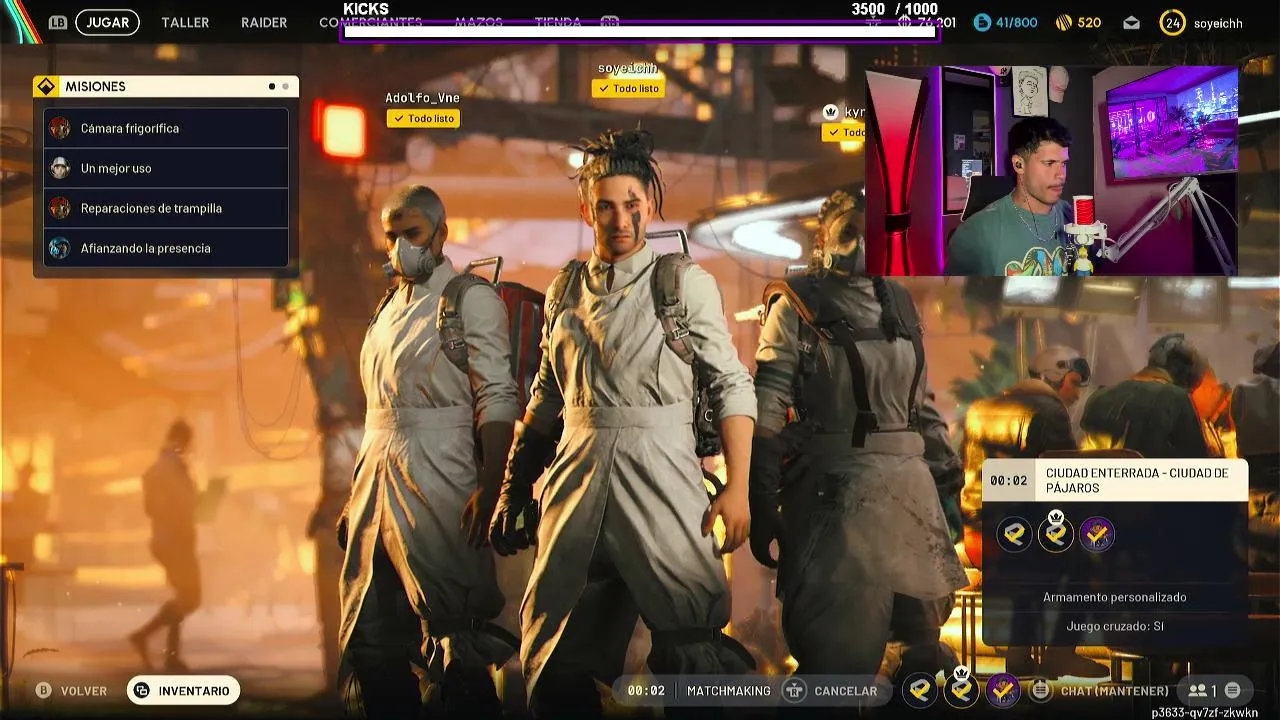
Task: Click the Un mejor uso mission avatar icon
Action: (x=60, y=168)
